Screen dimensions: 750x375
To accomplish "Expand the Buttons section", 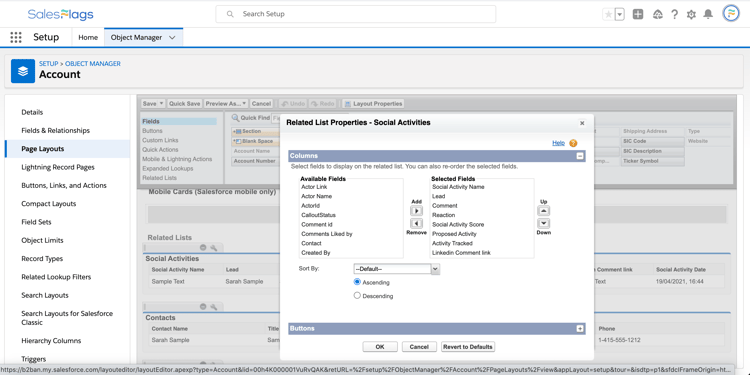I will (x=580, y=329).
